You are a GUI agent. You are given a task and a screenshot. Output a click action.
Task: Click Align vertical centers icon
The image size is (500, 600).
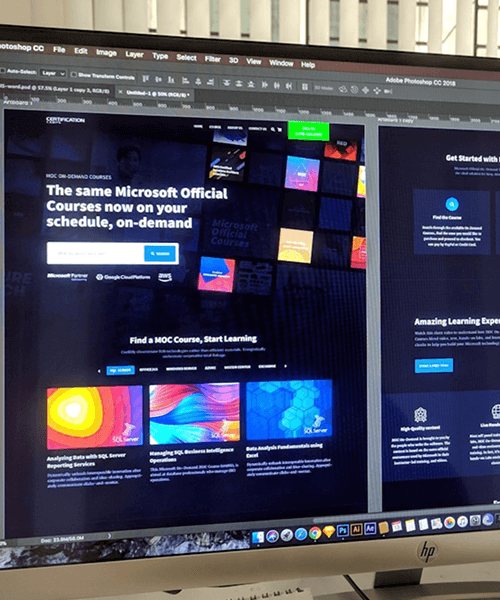(x=158, y=80)
